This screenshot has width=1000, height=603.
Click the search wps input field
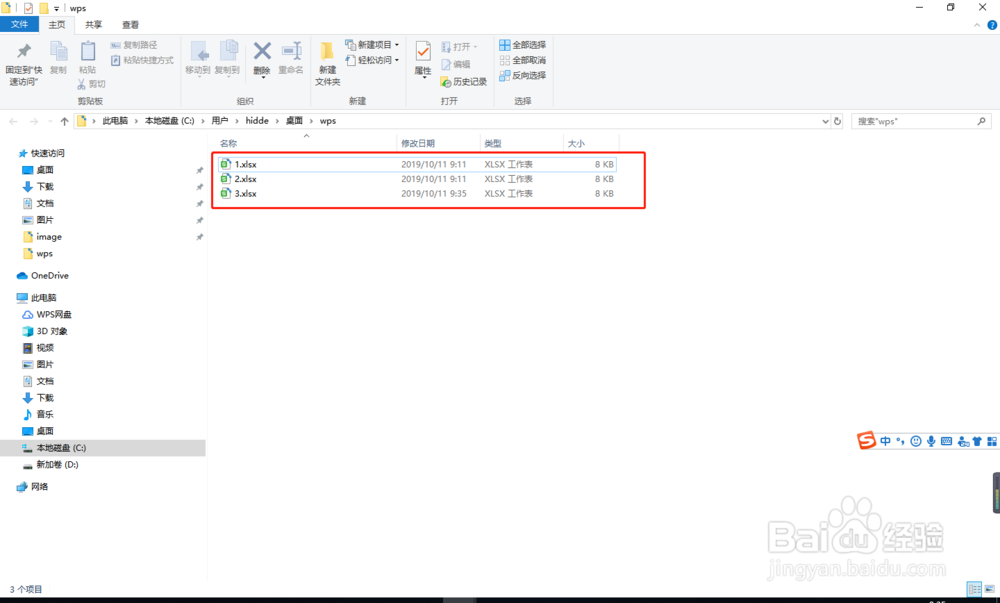pos(922,121)
